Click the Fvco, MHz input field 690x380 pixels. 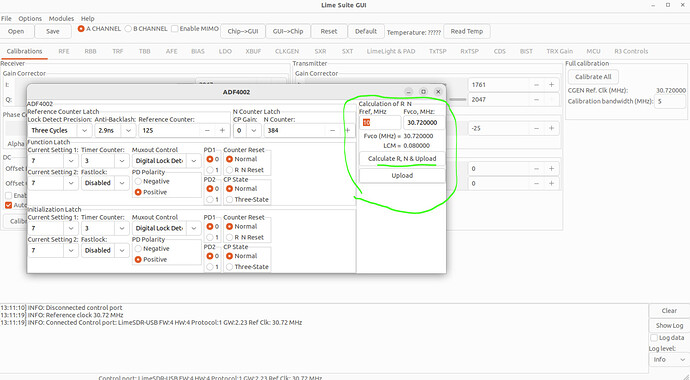pyautogui.click(x=424, y=123)
